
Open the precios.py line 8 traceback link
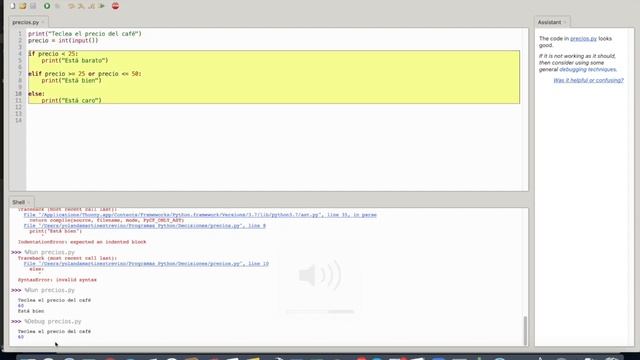(144, 225)
